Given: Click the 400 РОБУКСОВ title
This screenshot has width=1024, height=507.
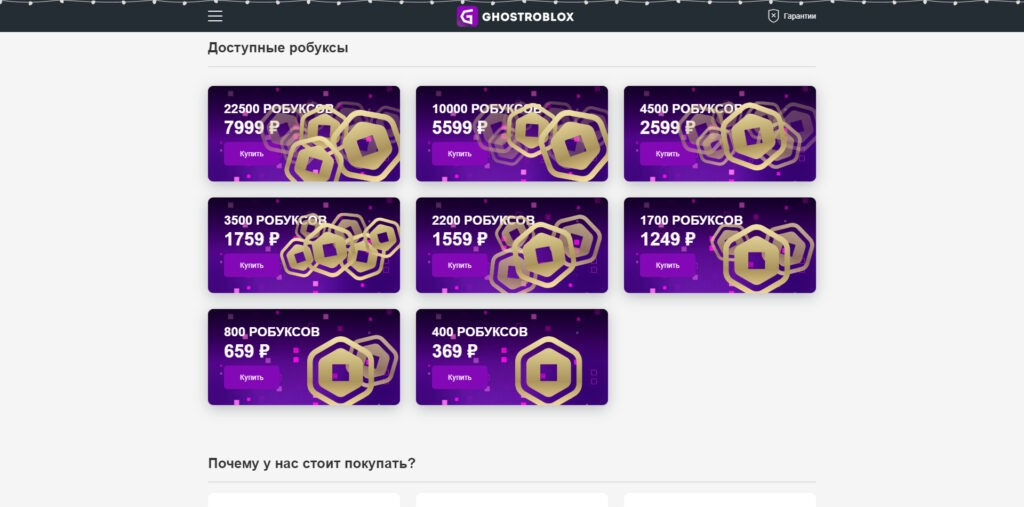Looking at the screenshot, I should pos(479,332).
